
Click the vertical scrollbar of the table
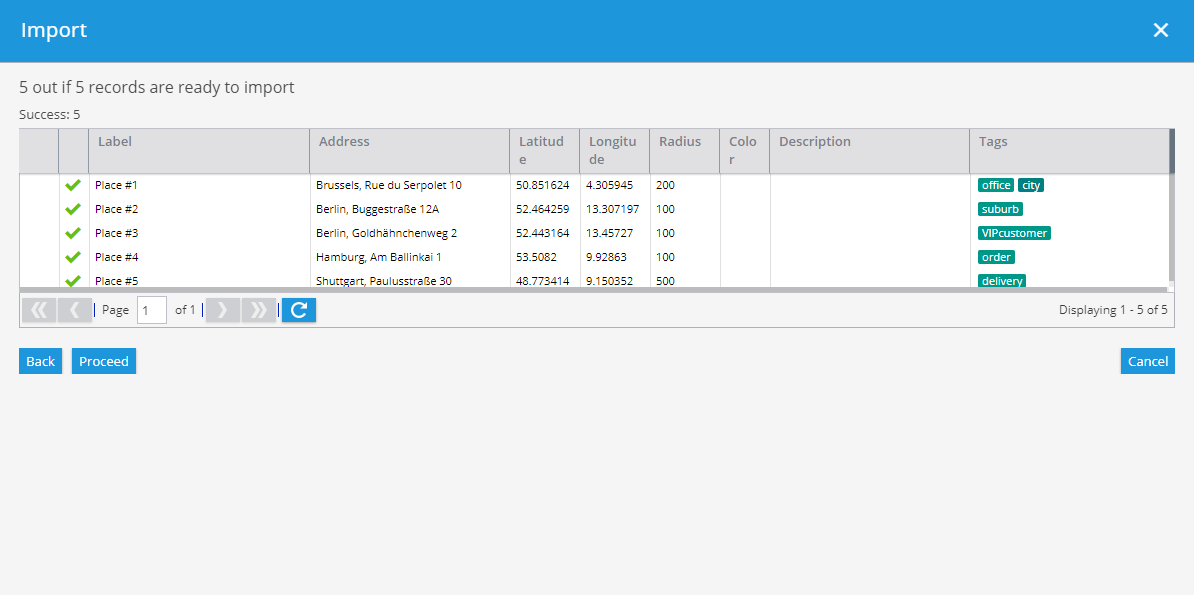coord(1172,208)
